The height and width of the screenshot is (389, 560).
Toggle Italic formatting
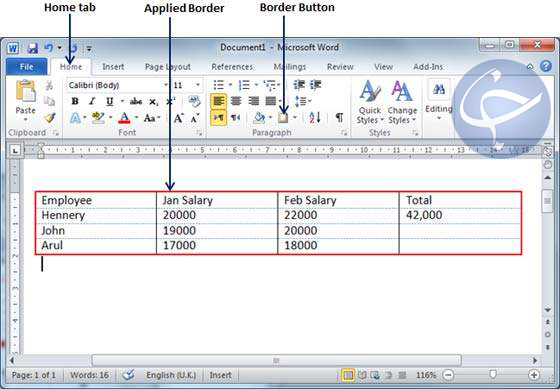[x=92, y=101]
